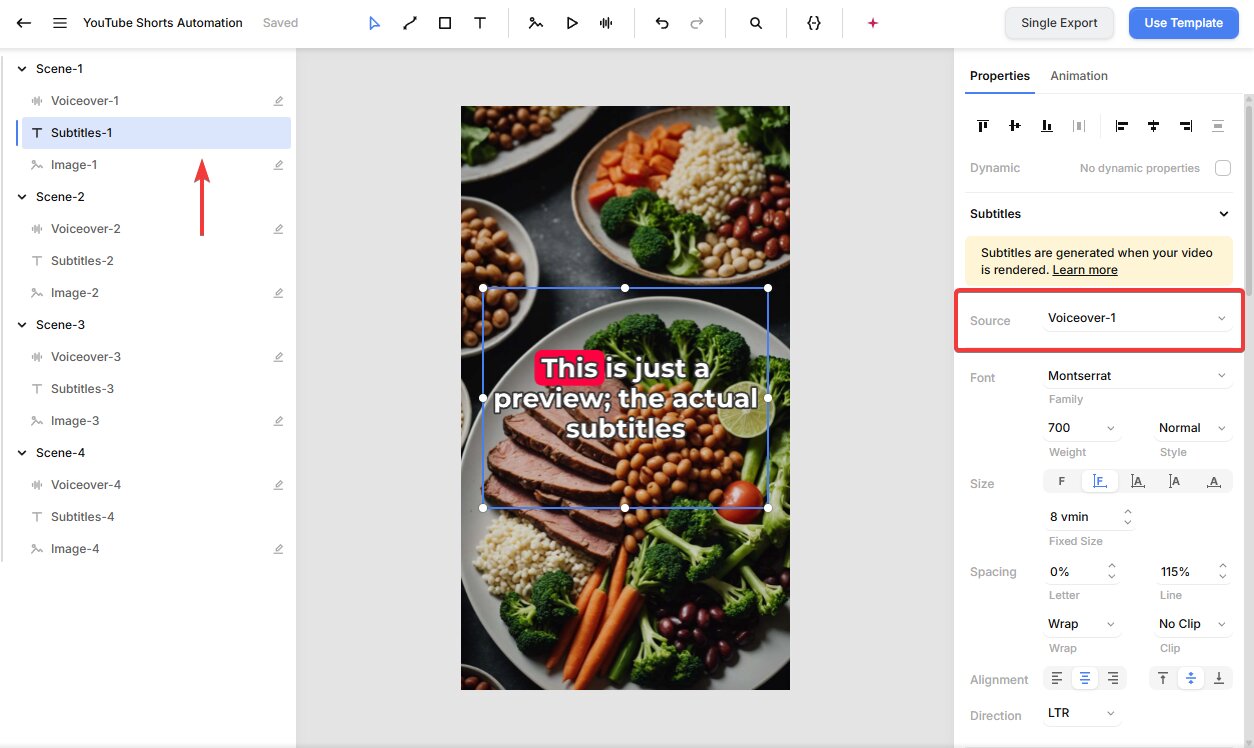1254x748 pixels.
Task: Select Subtitles-3 in the layer tree
Action: (82, 389)
